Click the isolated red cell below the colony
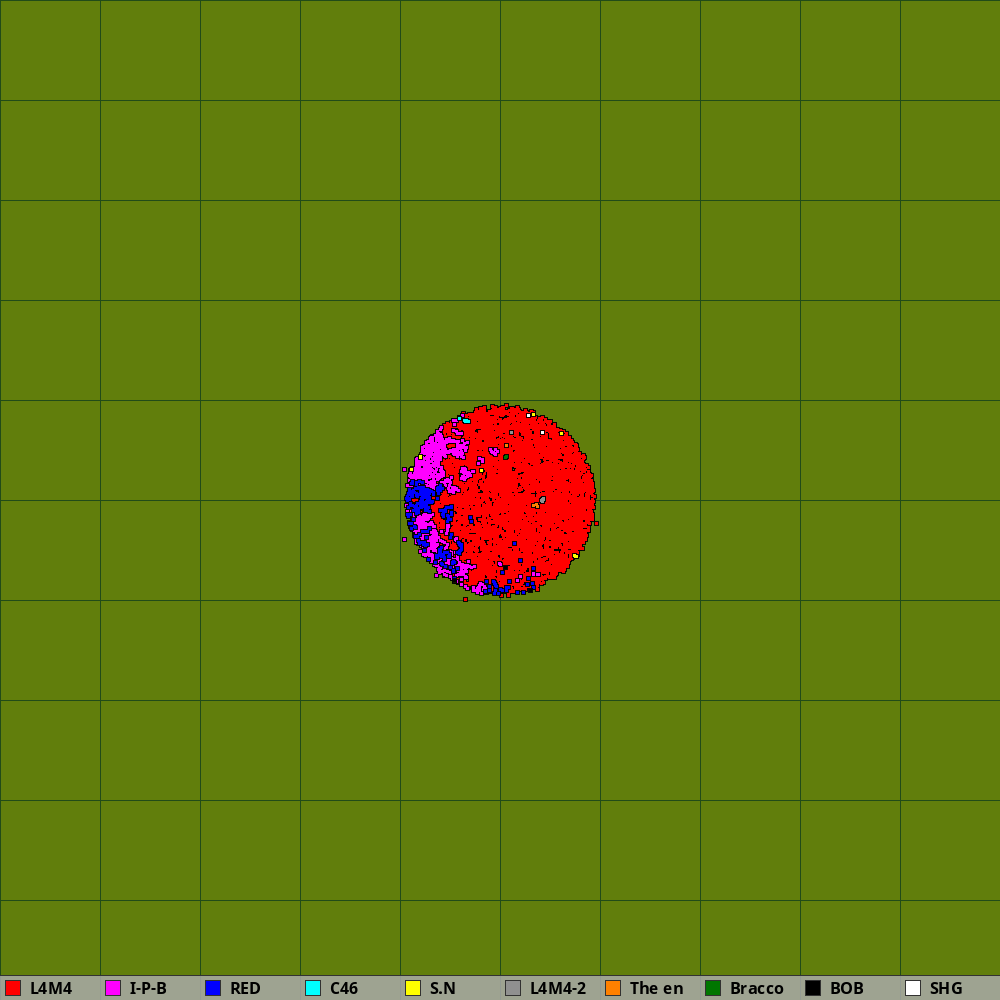 pyautogui.click(x=465, y=600)
